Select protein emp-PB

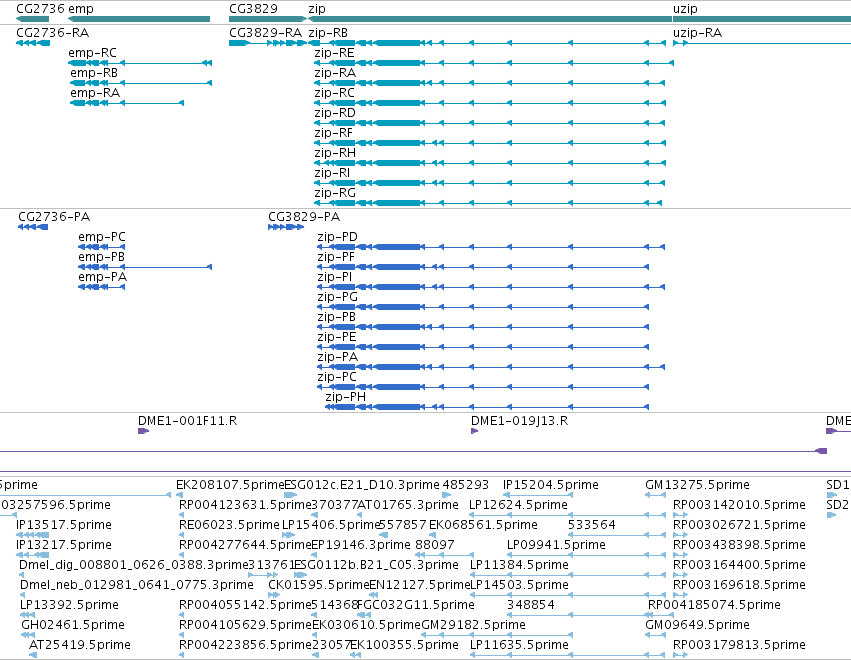pyautogui.click(x=101, y=257)
